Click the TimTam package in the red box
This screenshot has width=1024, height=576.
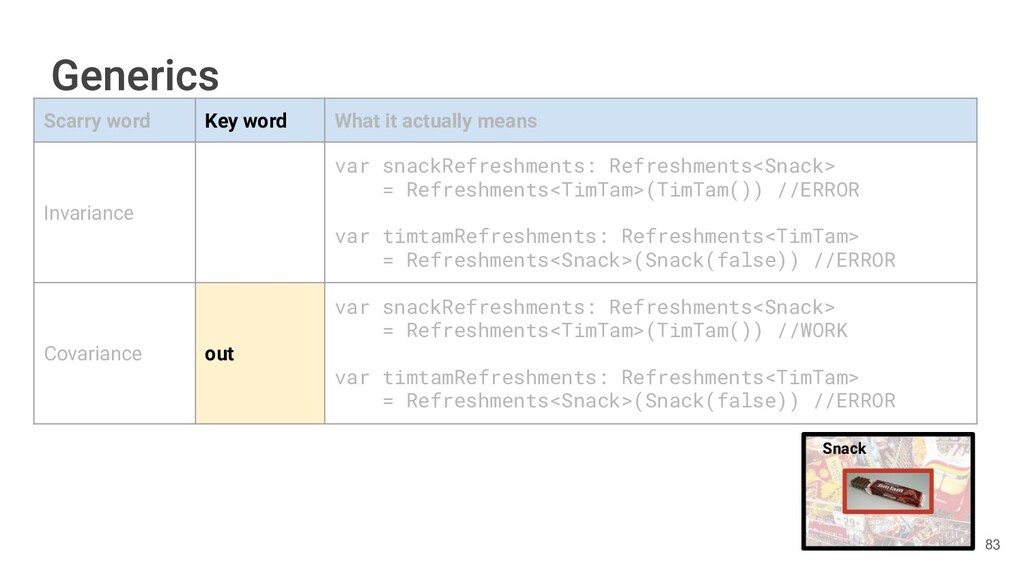tap(888, 491)
